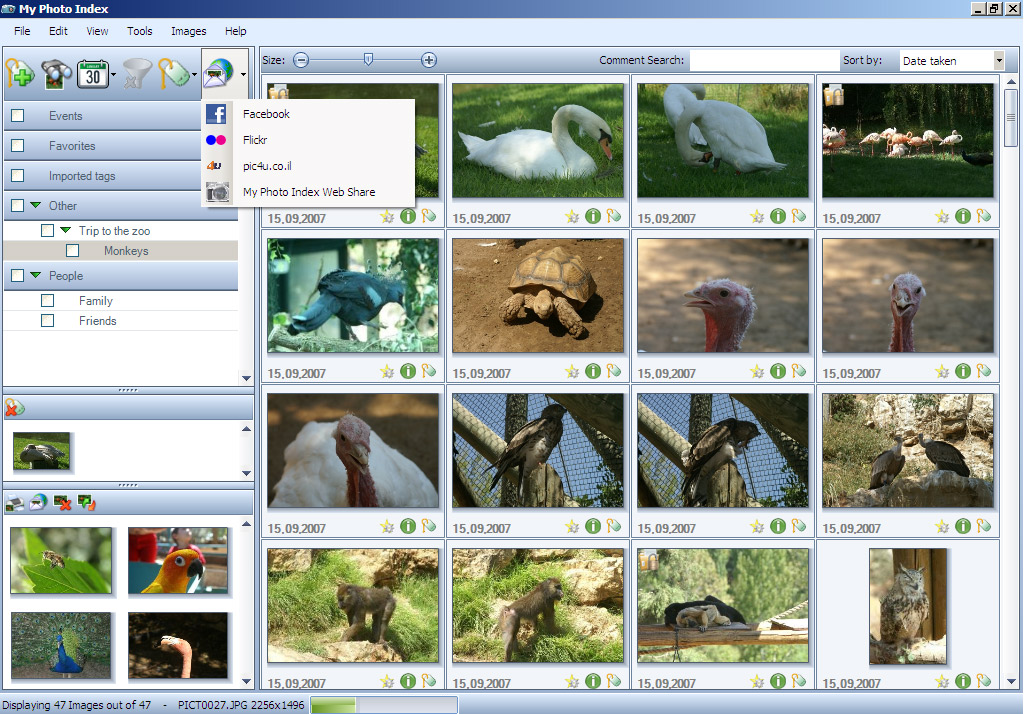Click the move images green arrow icon
This screenshot has height=714, width=1024.
(x=86, y=502)
